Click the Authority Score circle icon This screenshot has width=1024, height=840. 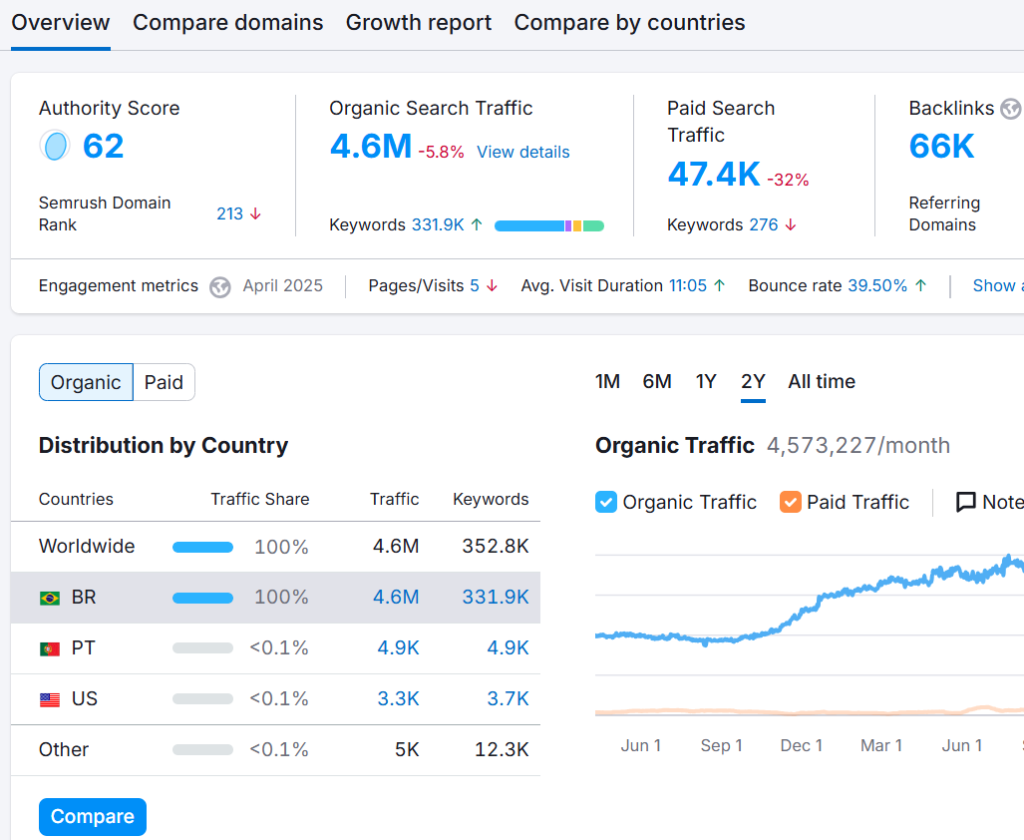(x=54, y=146)
